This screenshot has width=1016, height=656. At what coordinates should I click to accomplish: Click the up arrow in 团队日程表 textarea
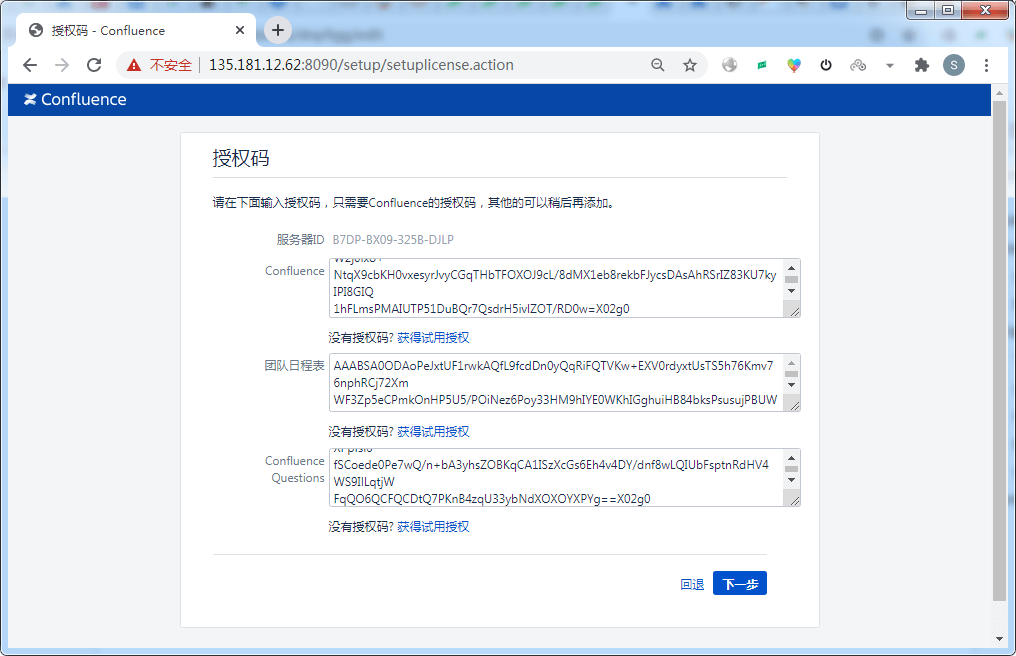(791, 362)
